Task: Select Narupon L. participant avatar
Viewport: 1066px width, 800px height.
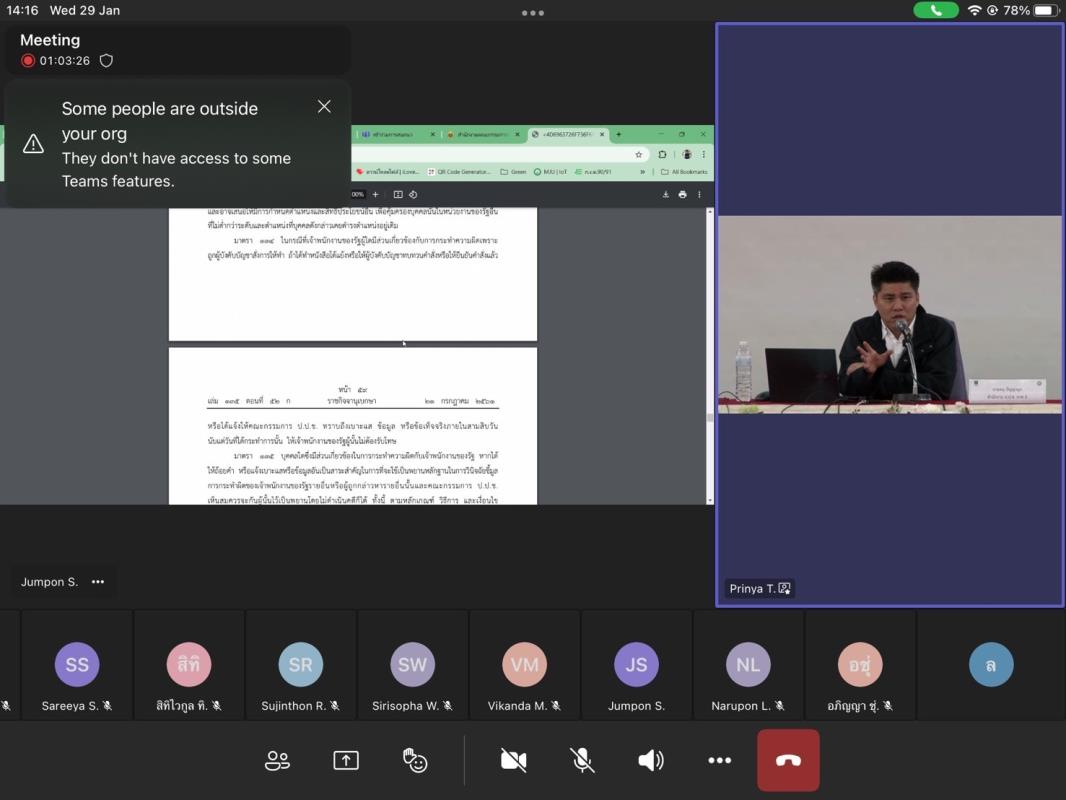Action: pos(748,664)
